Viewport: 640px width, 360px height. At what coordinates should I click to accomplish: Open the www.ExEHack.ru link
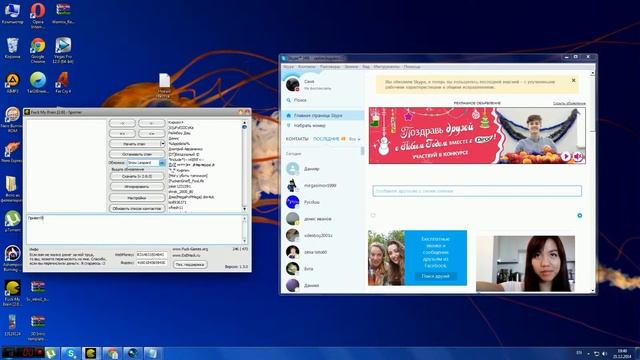pyautogui.click(x=186, y=255)
